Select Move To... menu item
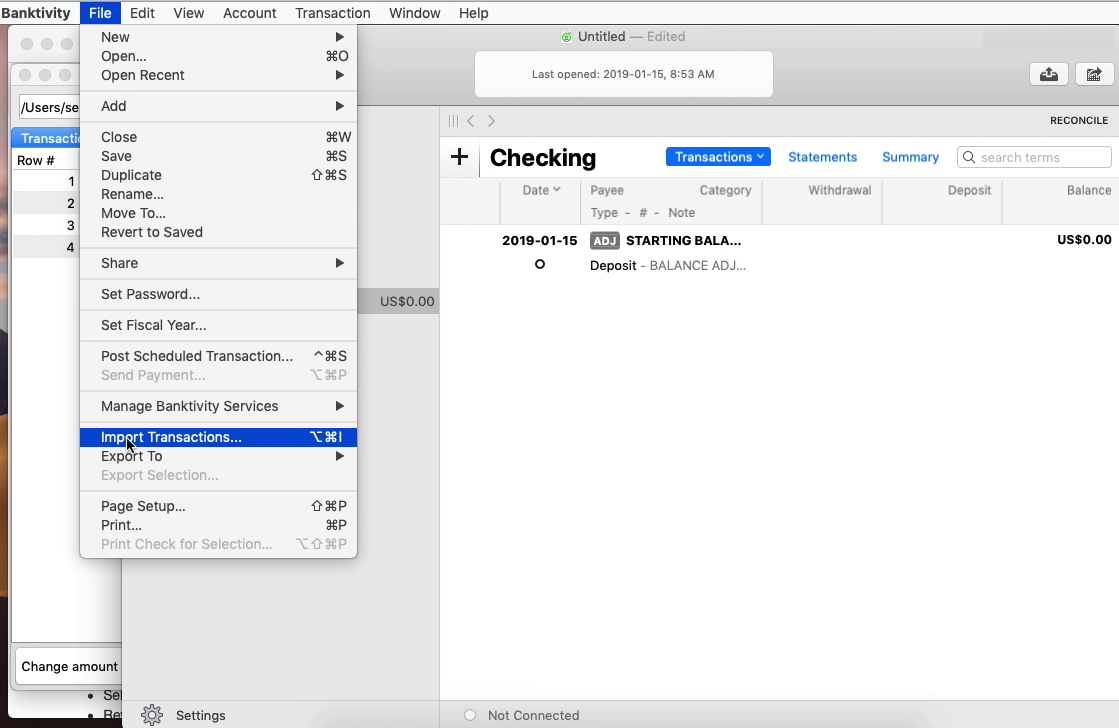This screenshot has width=1119, height=728. [218, 213]
